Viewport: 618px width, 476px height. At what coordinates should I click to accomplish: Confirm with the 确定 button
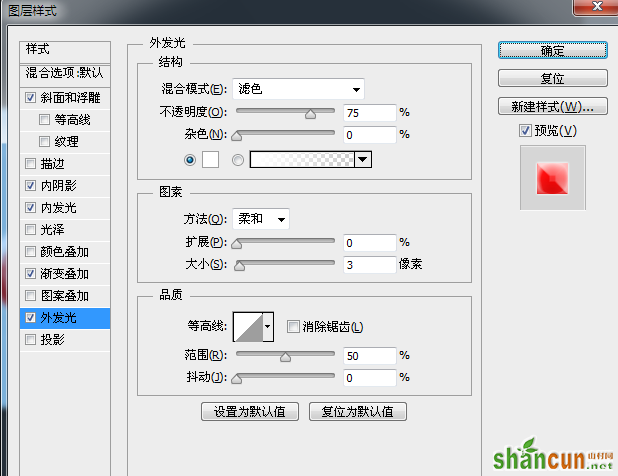click(x=553, y=50)
